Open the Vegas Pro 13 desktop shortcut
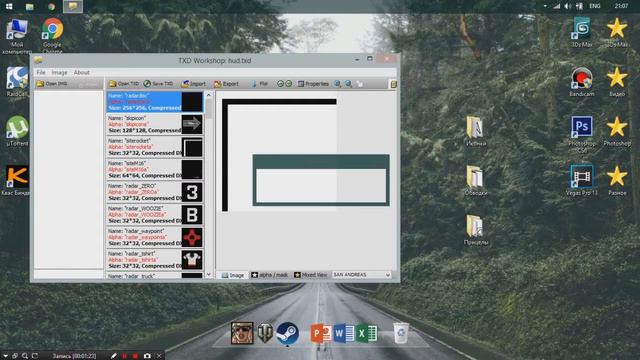 [582, 180]
